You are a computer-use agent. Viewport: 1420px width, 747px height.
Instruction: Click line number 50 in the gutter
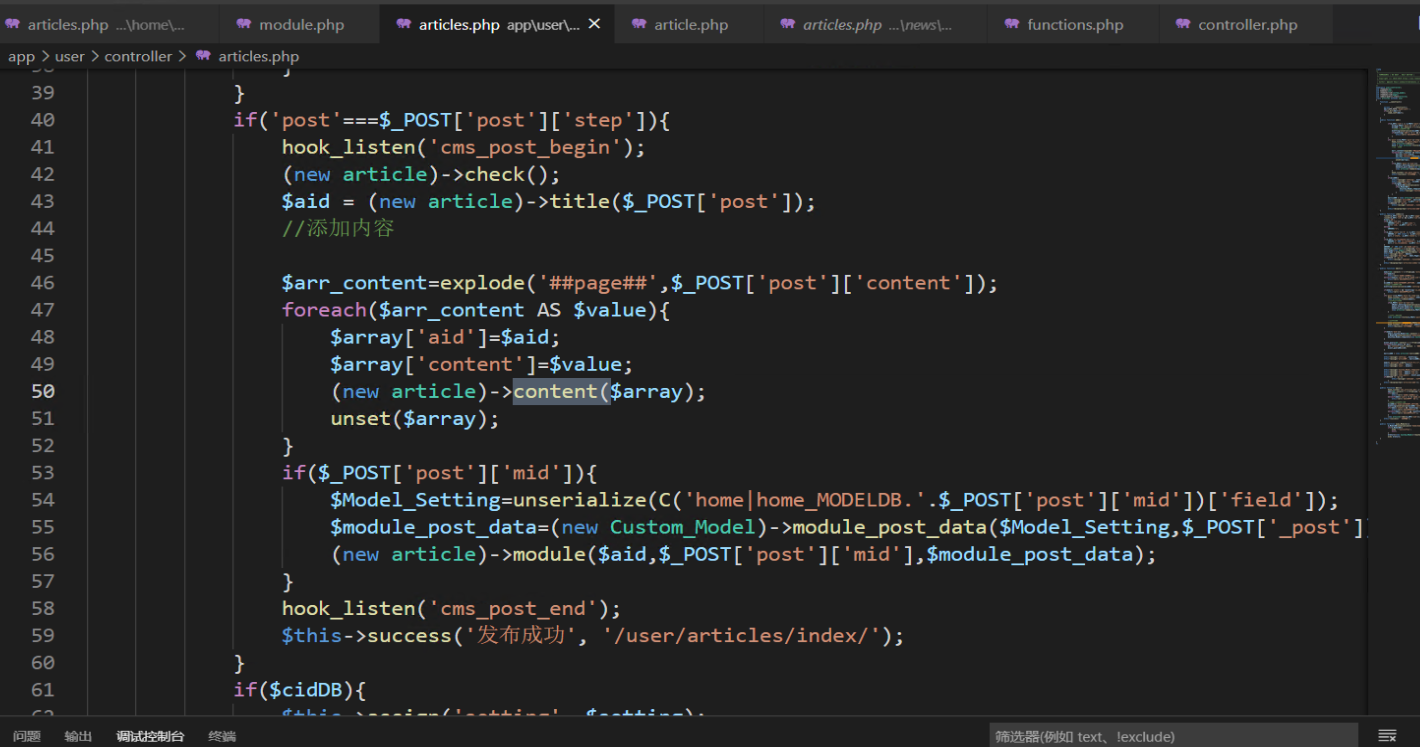click(43, 391)
